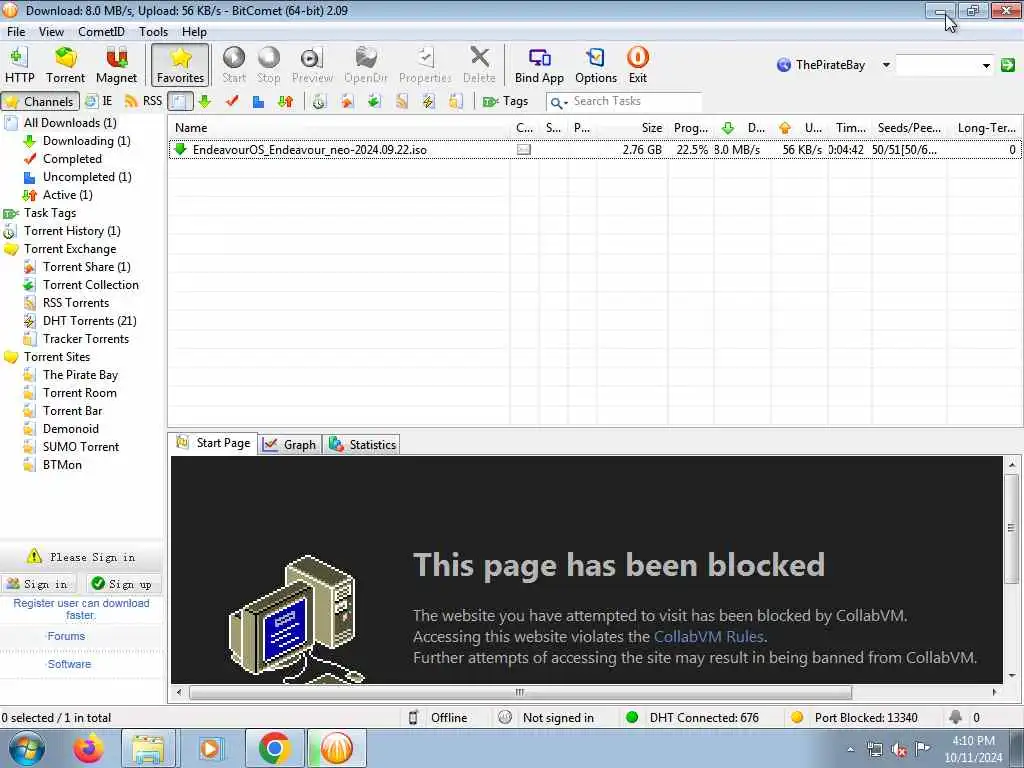
Task: Add a Magnet link from toolbar
Action: pyautogui.click(x=116, y=65)
